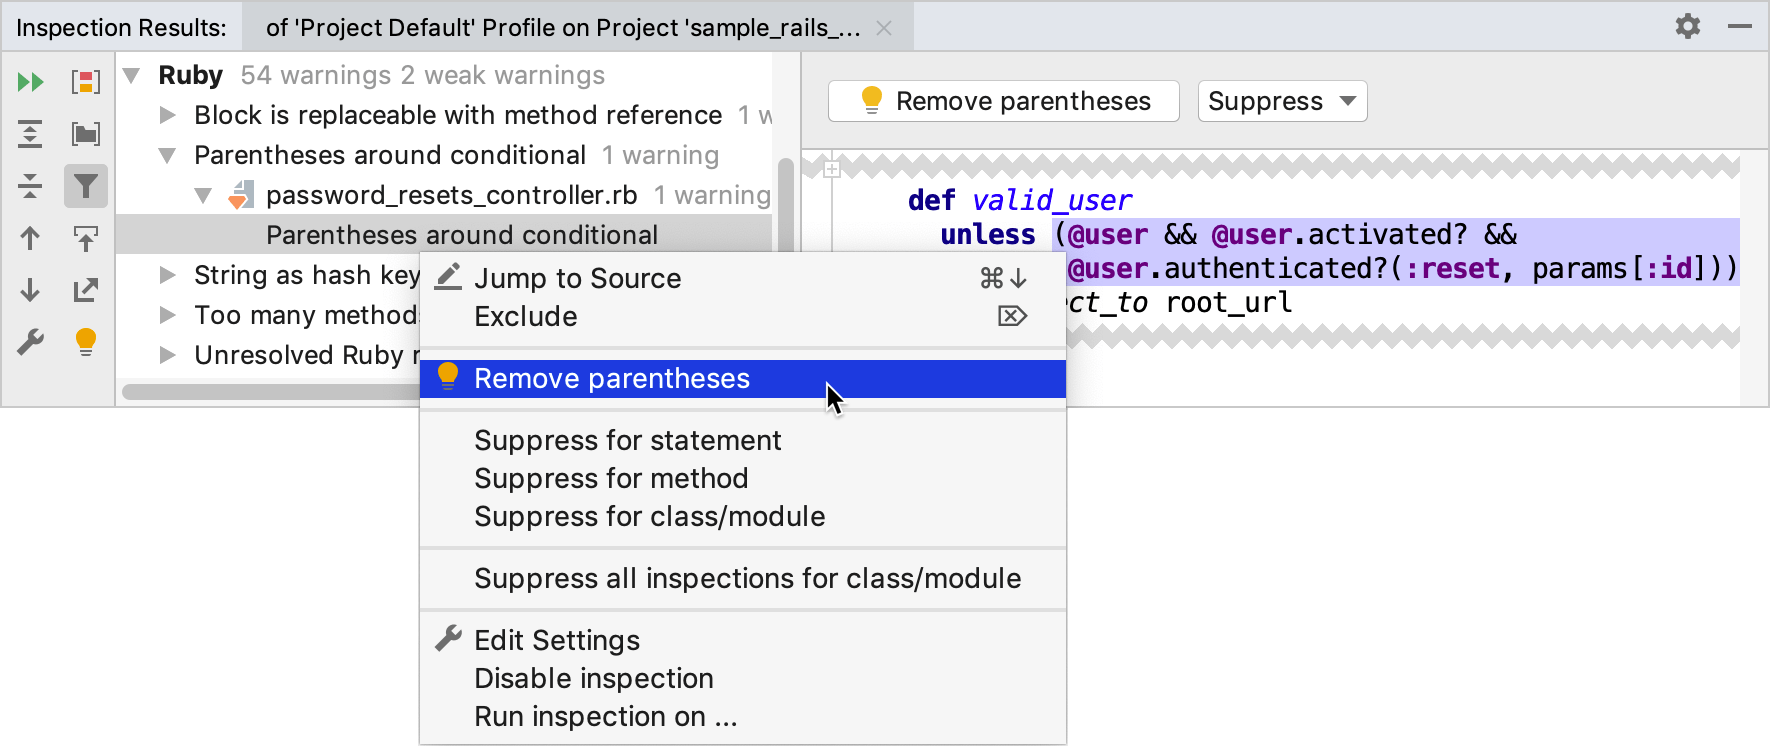Collapse the Ruby tree node
This screenshot has height=746, width=1770.
click(x=131, y=75)
